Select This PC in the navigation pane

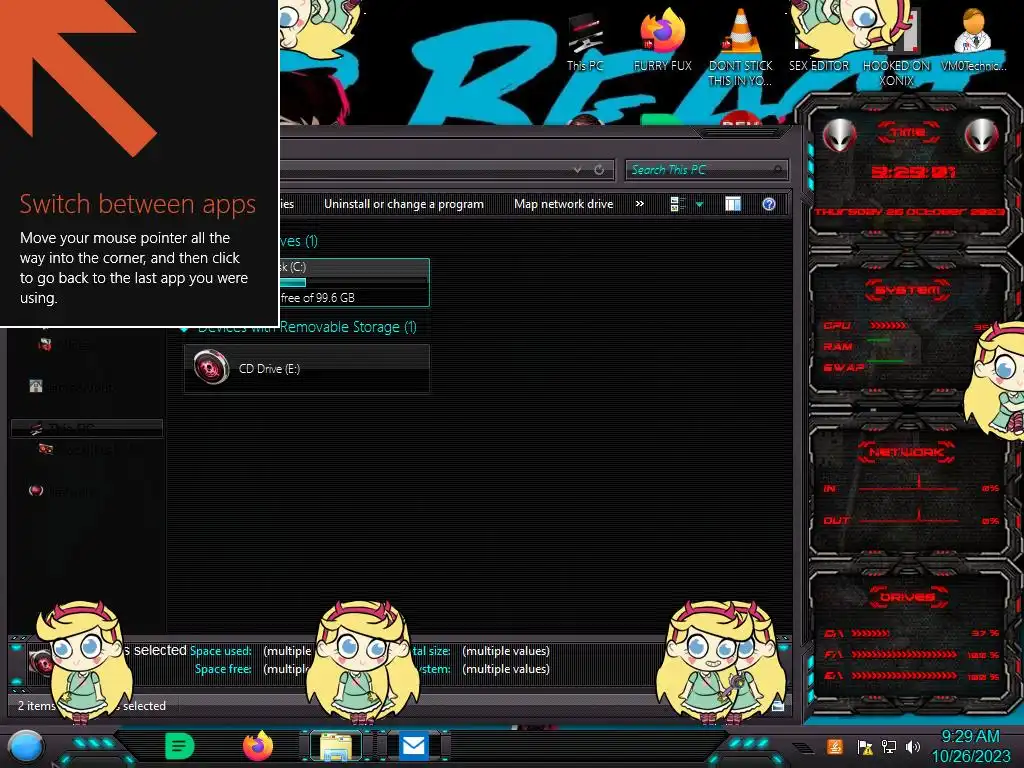tap(86, 428)
